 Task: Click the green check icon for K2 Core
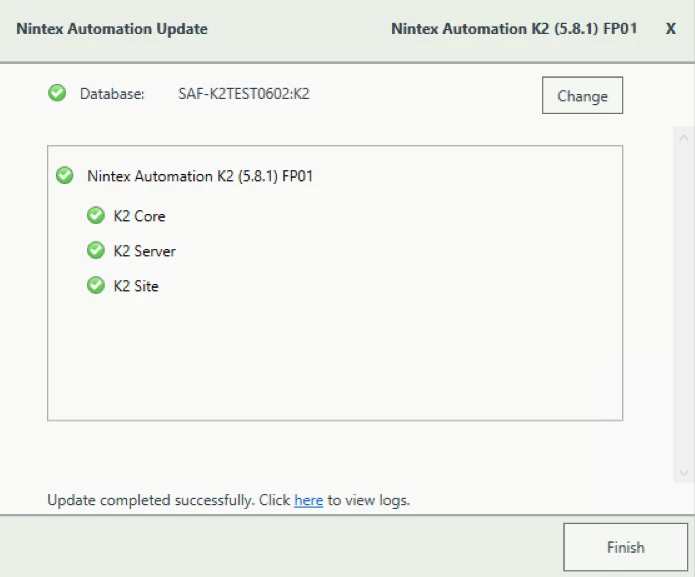pyautogui.click(x=96, y=215)
